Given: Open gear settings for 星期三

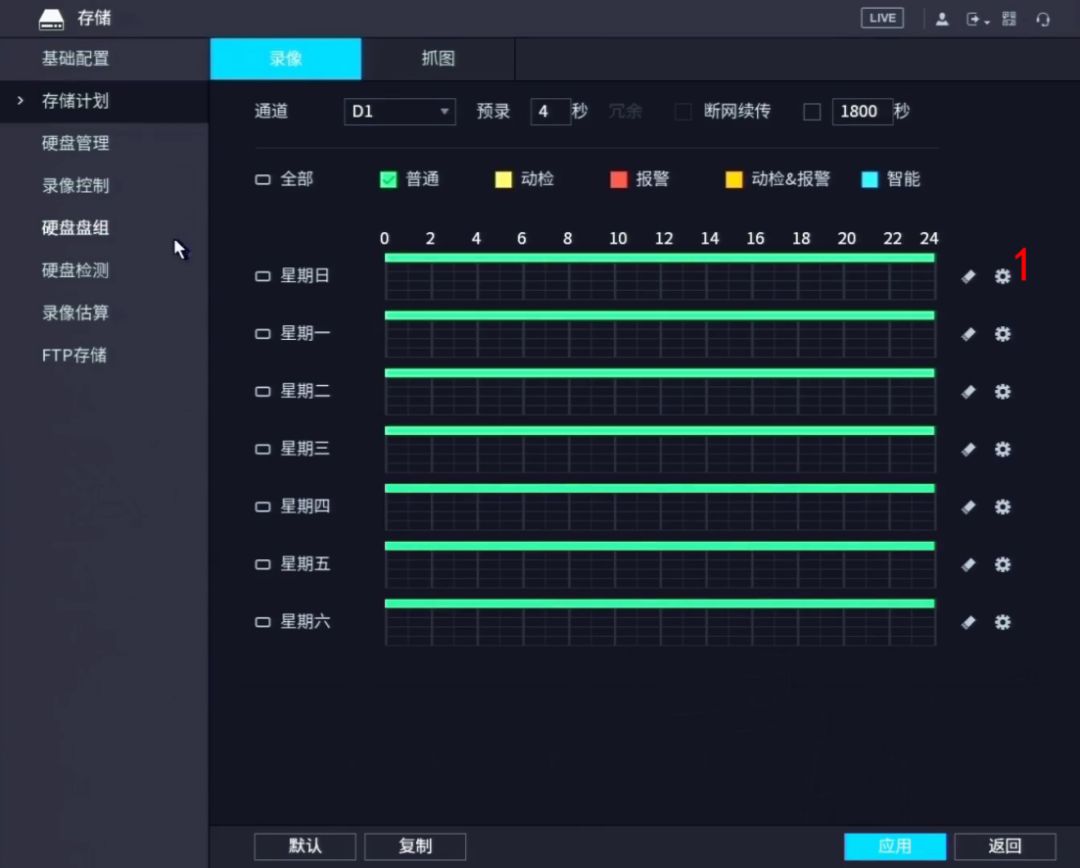Looking at the screenshot, I should click(x=1002, y=450).
